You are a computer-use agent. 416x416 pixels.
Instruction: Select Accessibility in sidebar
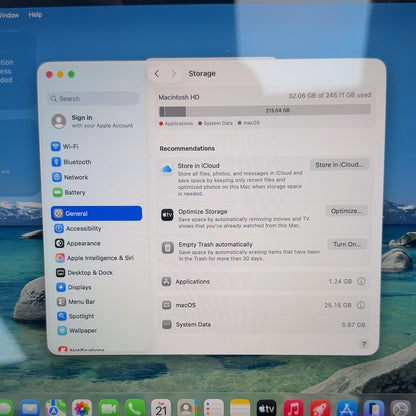point(78,228)
